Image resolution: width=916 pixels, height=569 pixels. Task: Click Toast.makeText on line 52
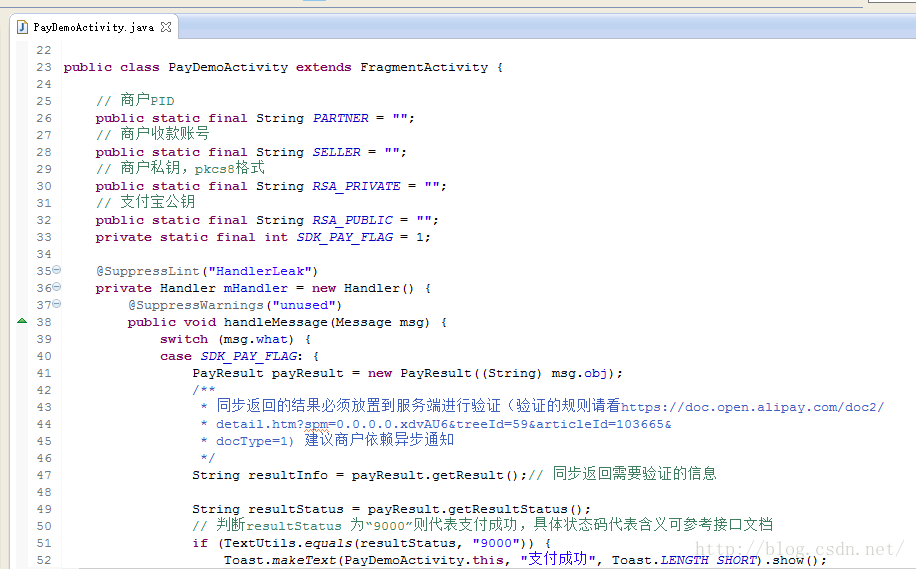tap(280, 560)
